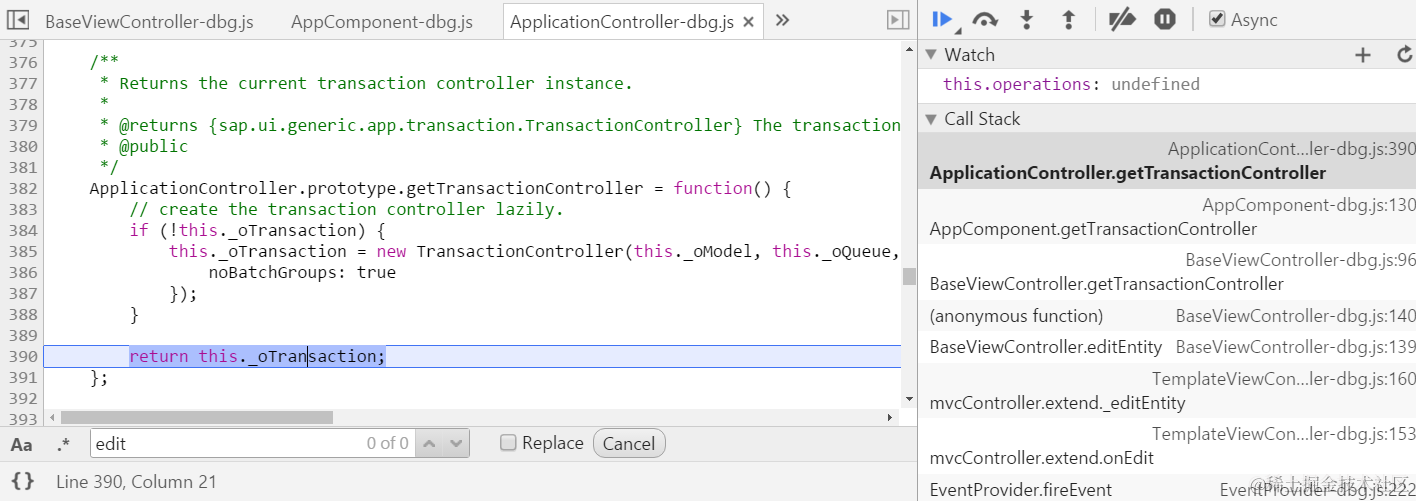Open BaseViewController-dbg.js:96 source link
This screenshot has width=1416, height=501.
click(x=1301, y=260)
